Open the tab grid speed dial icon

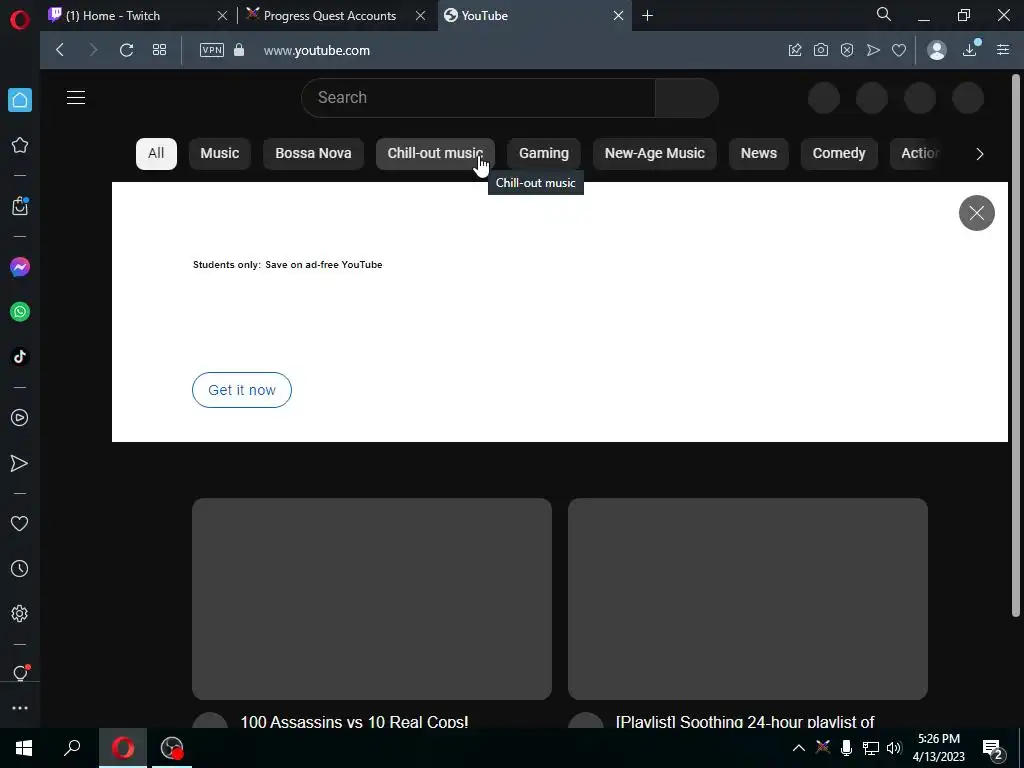(x=159, y=50)
